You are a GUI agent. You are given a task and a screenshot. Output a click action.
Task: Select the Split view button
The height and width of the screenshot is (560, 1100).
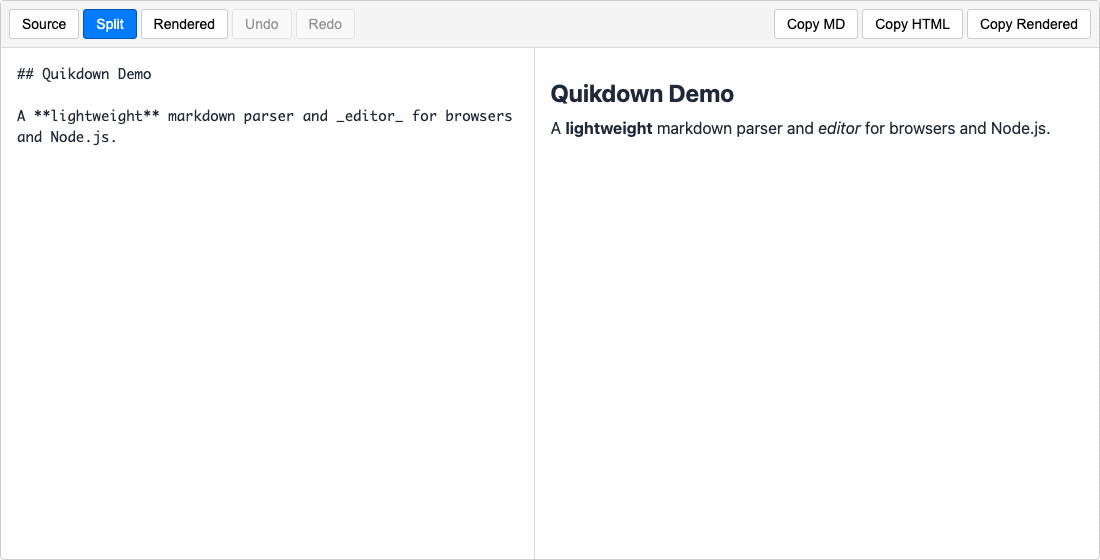(x=110, y=24)
